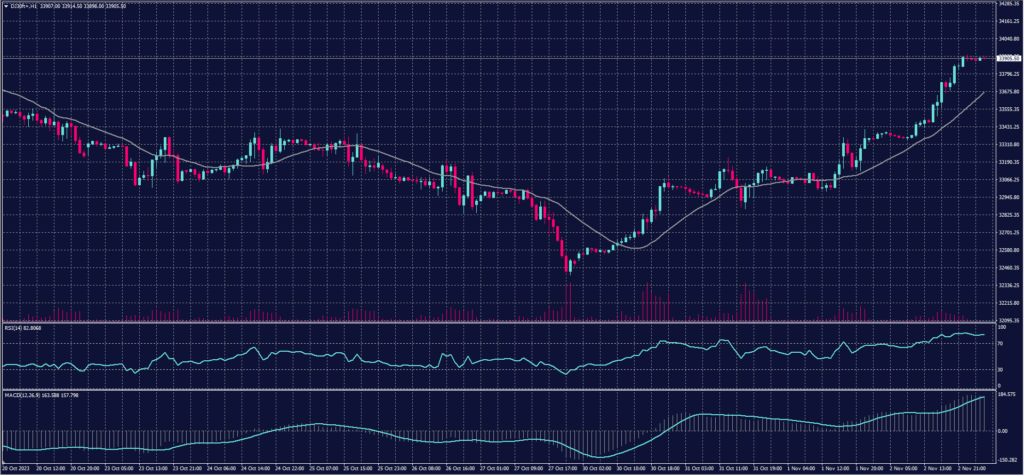This screenshot has width=1024, height=475.
Task: Click the MACD 0.00 level label
Action: click(1003, 431)
